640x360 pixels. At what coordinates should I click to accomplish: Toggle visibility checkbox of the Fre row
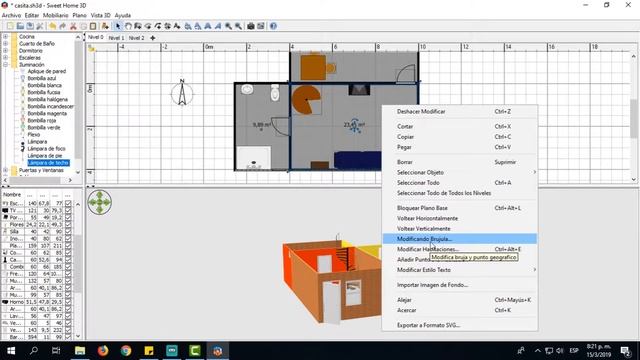point(68,274)
